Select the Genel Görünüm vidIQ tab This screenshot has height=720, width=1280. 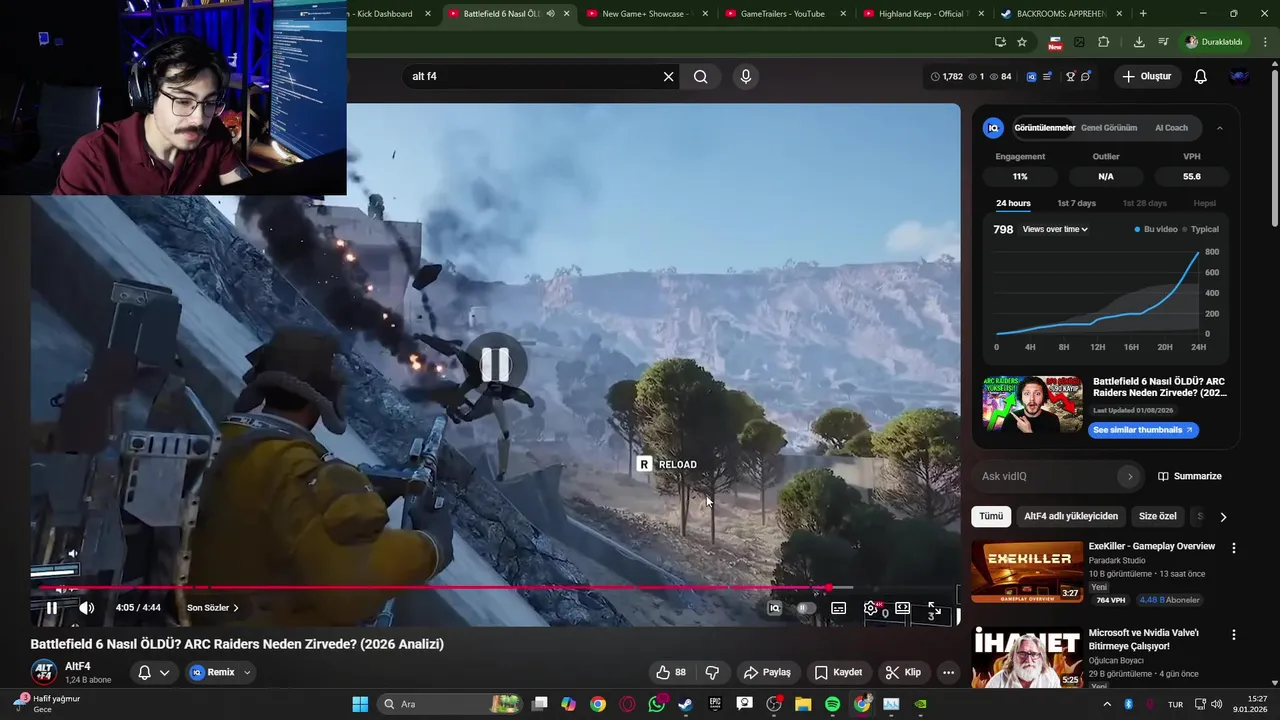pos(1109,128)
